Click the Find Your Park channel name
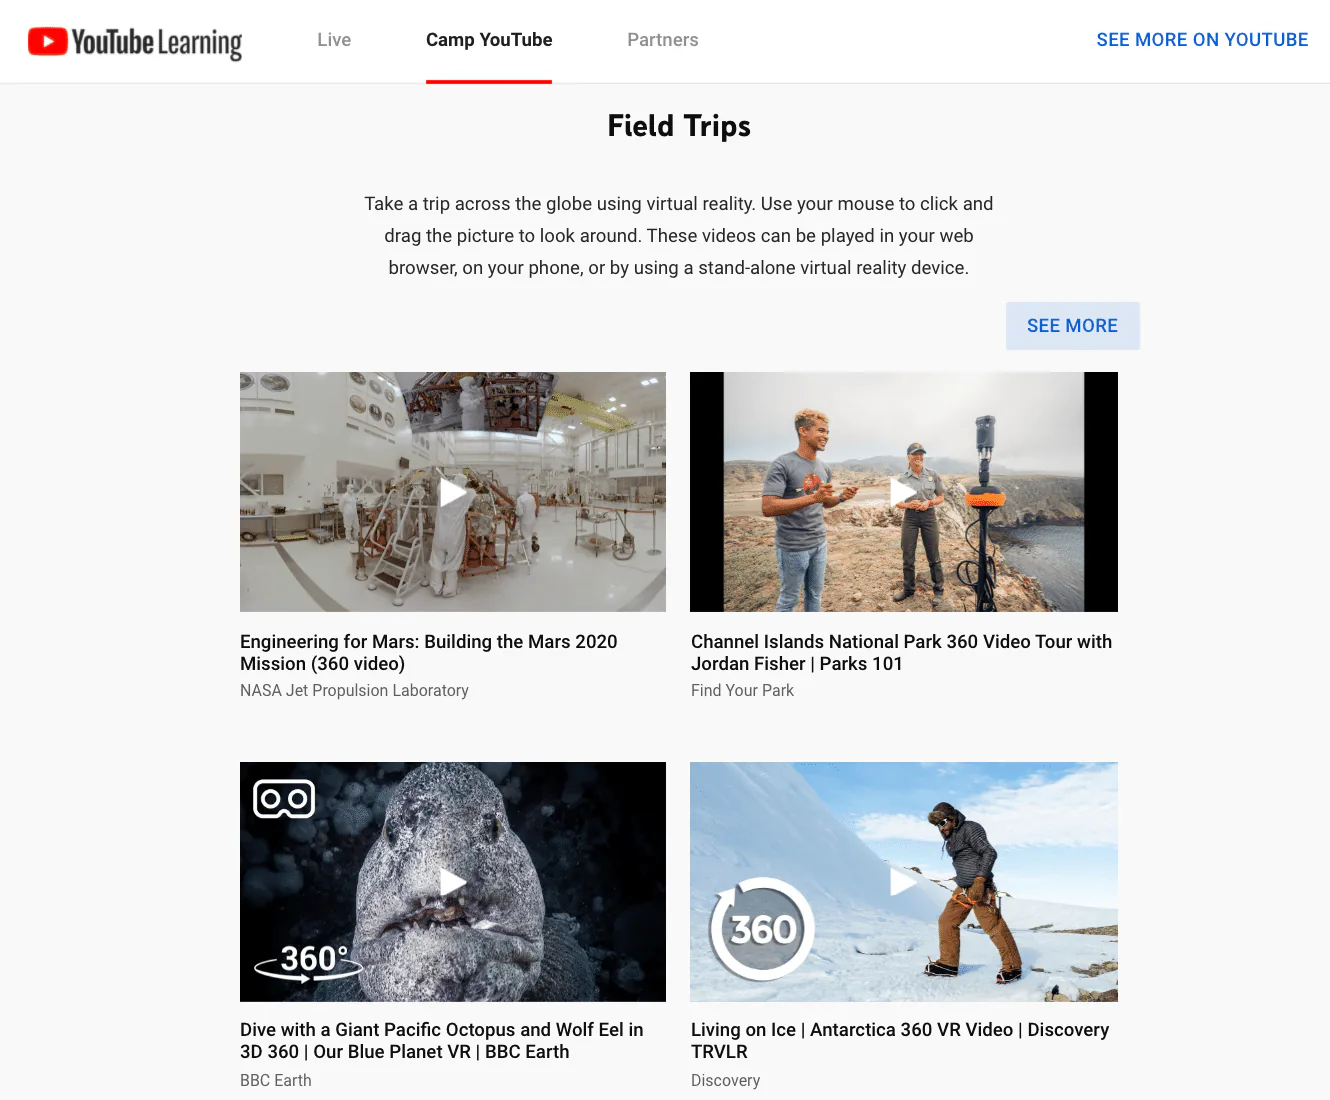 [x=742, y=691]
